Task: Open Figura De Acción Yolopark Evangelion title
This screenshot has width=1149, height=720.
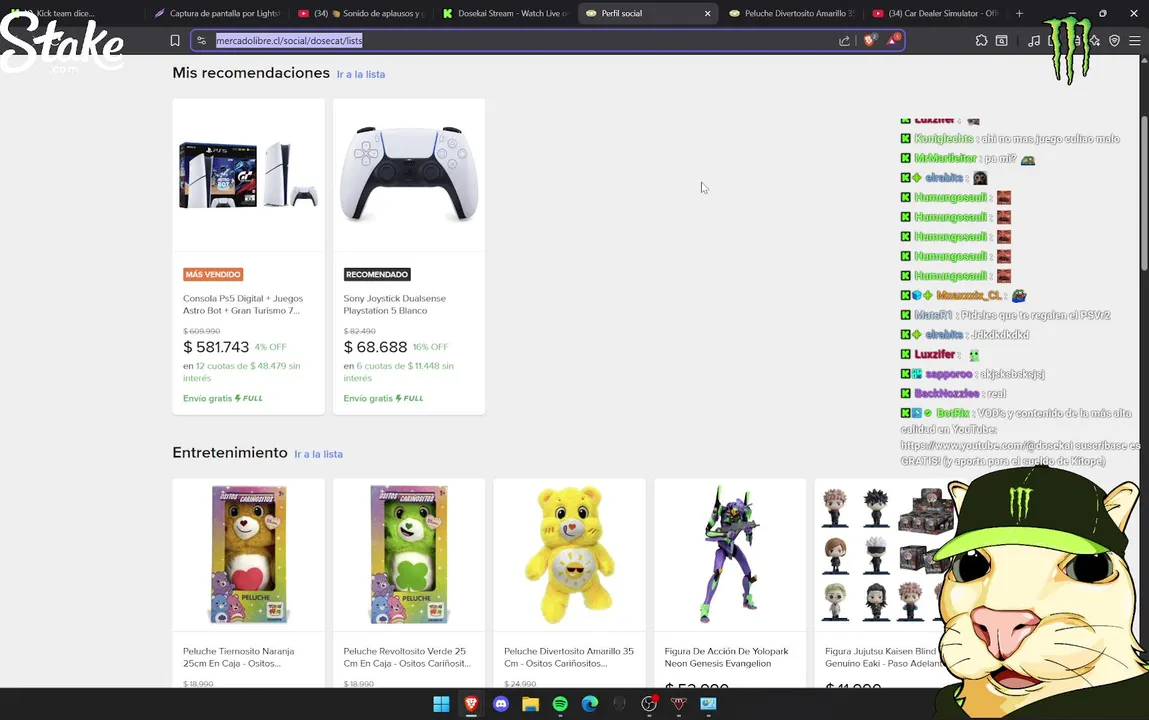Action: pos(726,657)
